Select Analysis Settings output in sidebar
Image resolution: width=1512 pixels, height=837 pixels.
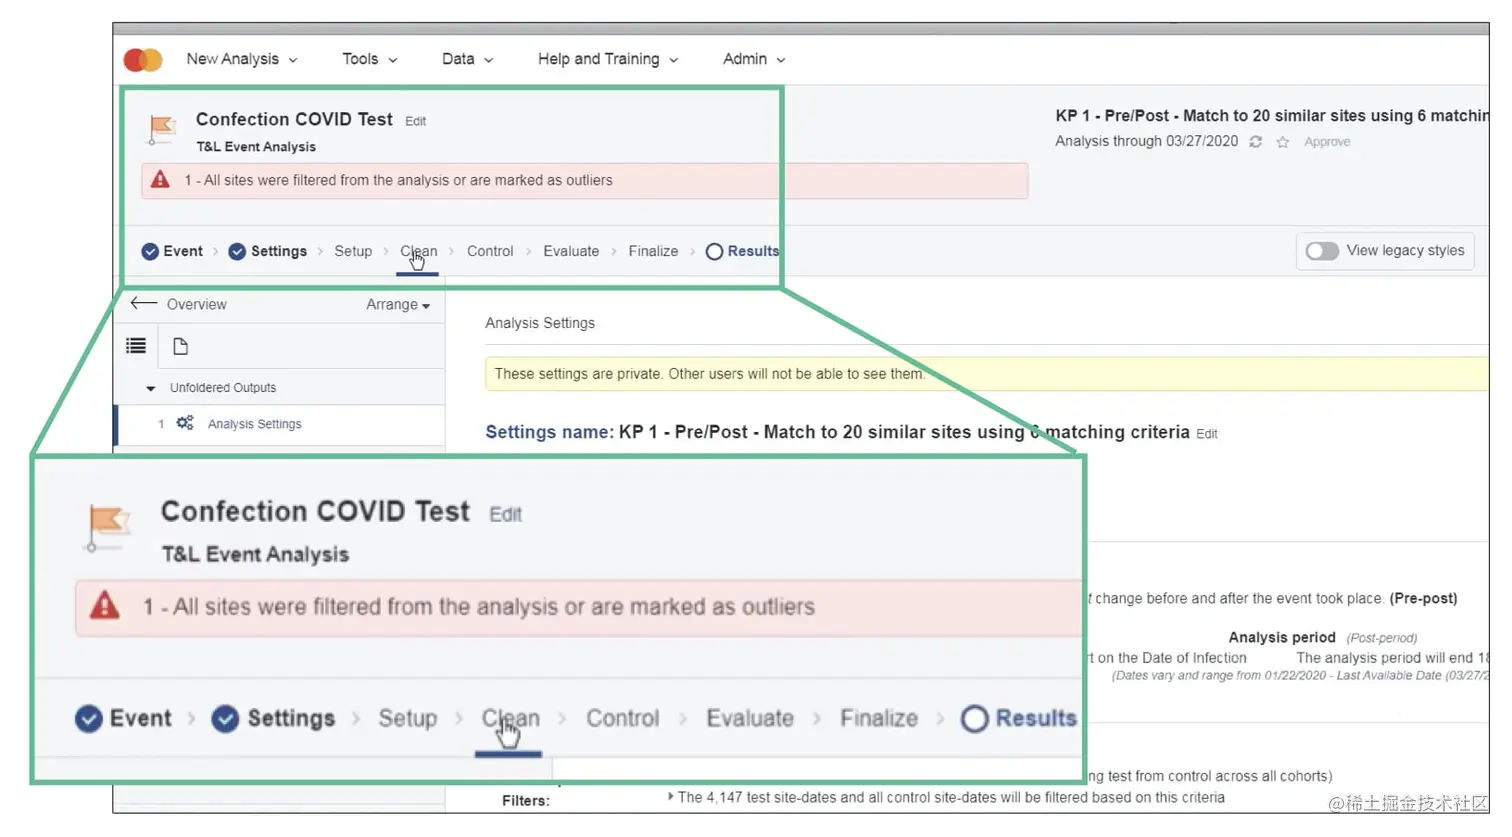click(x=281, y=424)
